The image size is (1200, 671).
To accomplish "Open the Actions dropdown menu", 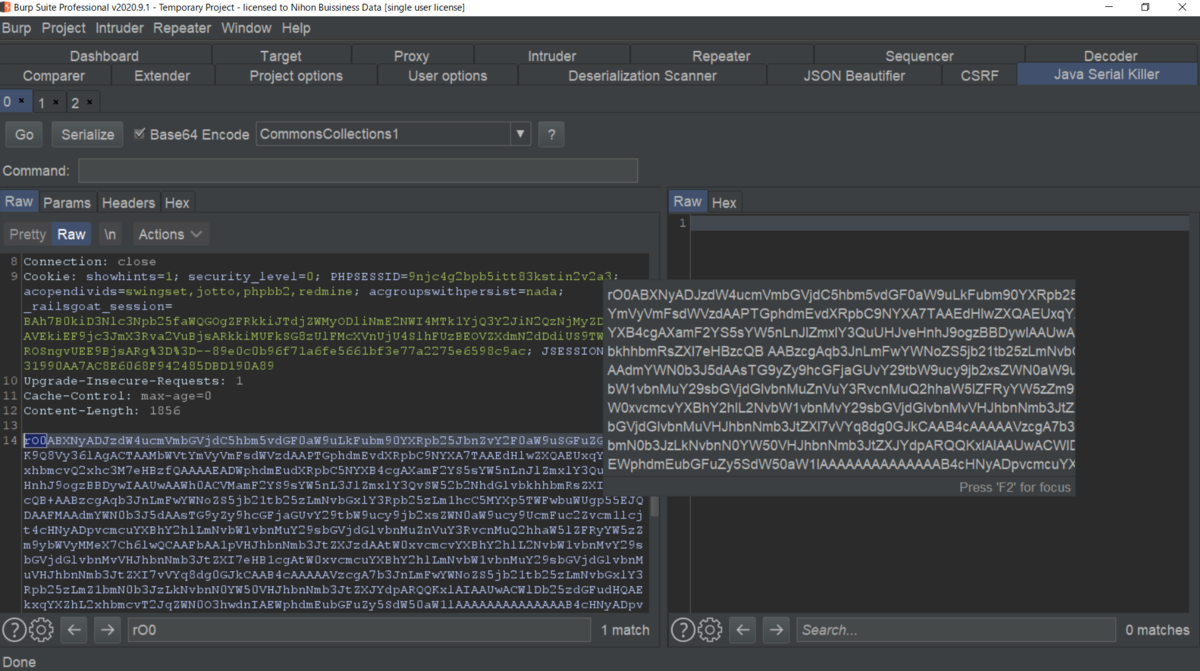I will click(170, 234).
